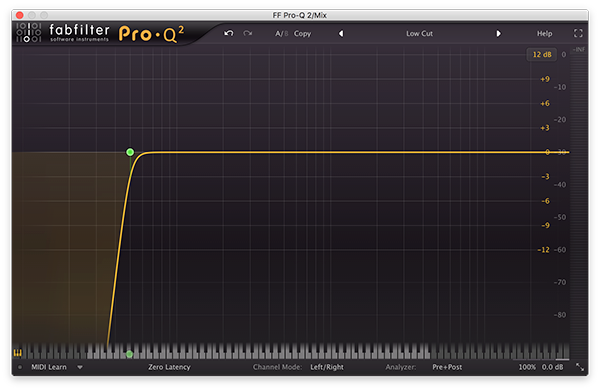Image resolution: width=600 pixels, height=390 pixels.
Task: Enable MIDI Learn
Action: pyautogui.click(x=49, y=367)
